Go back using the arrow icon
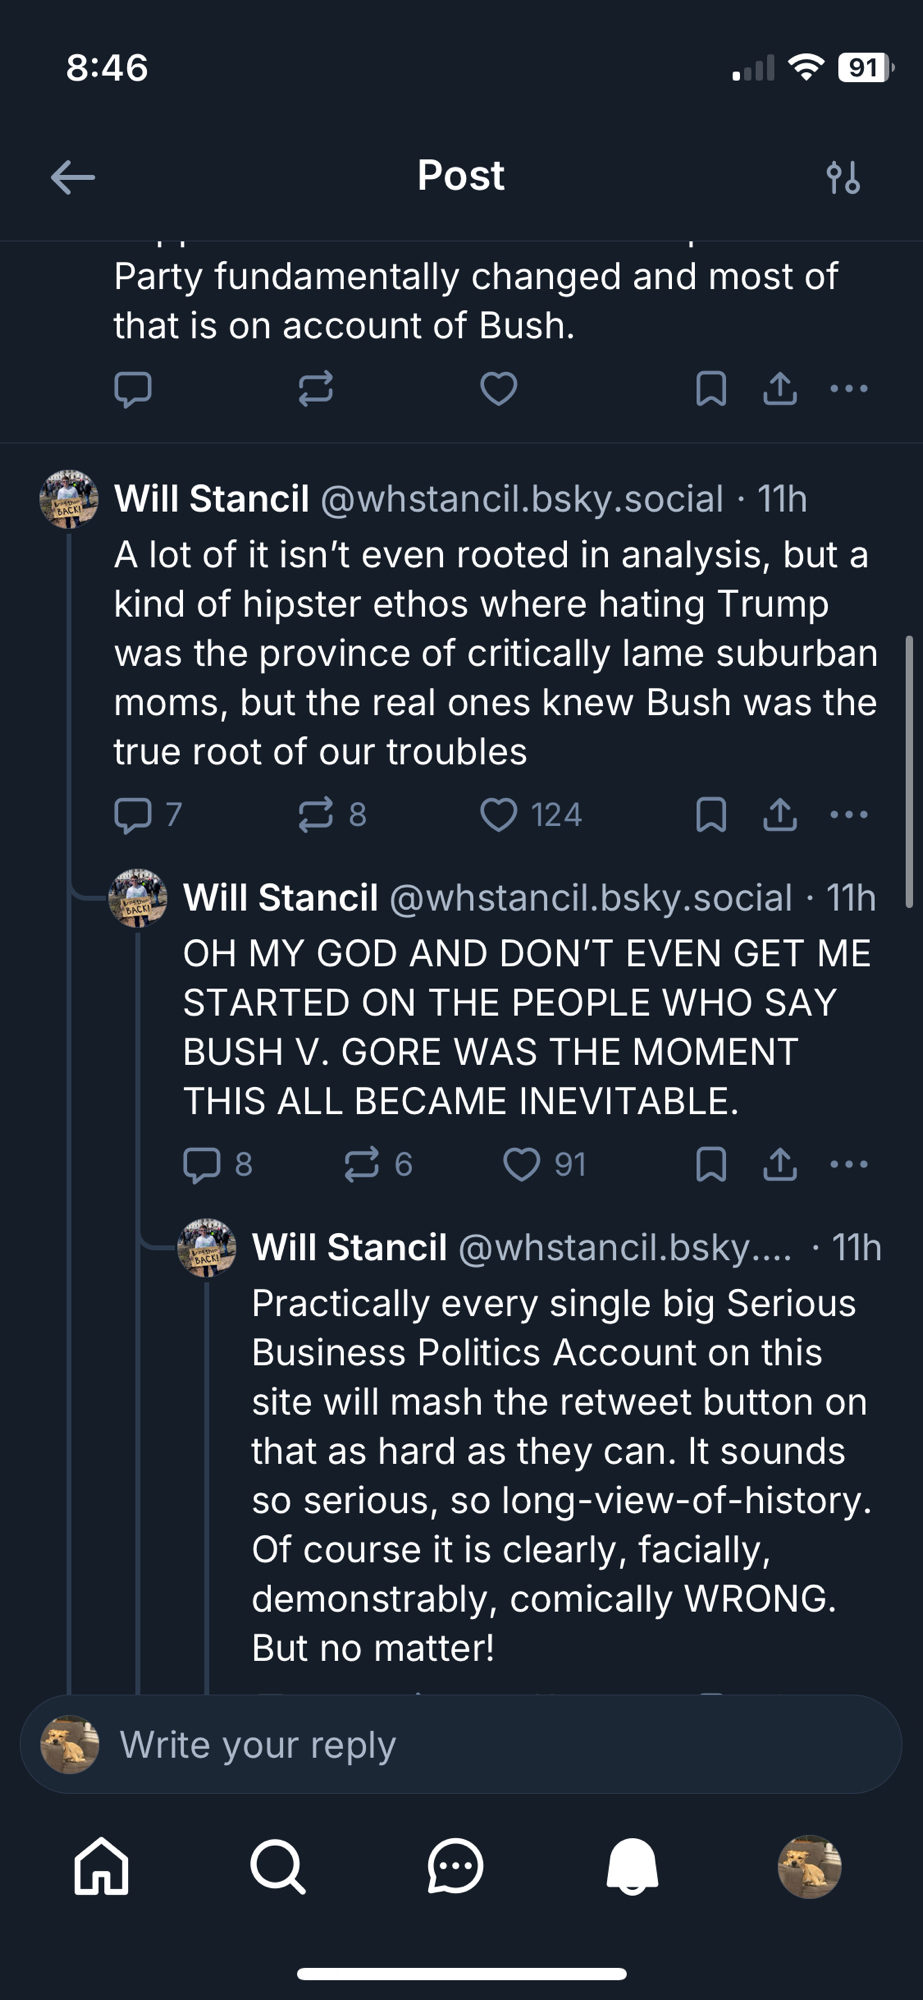 click(x=73, y=177)
